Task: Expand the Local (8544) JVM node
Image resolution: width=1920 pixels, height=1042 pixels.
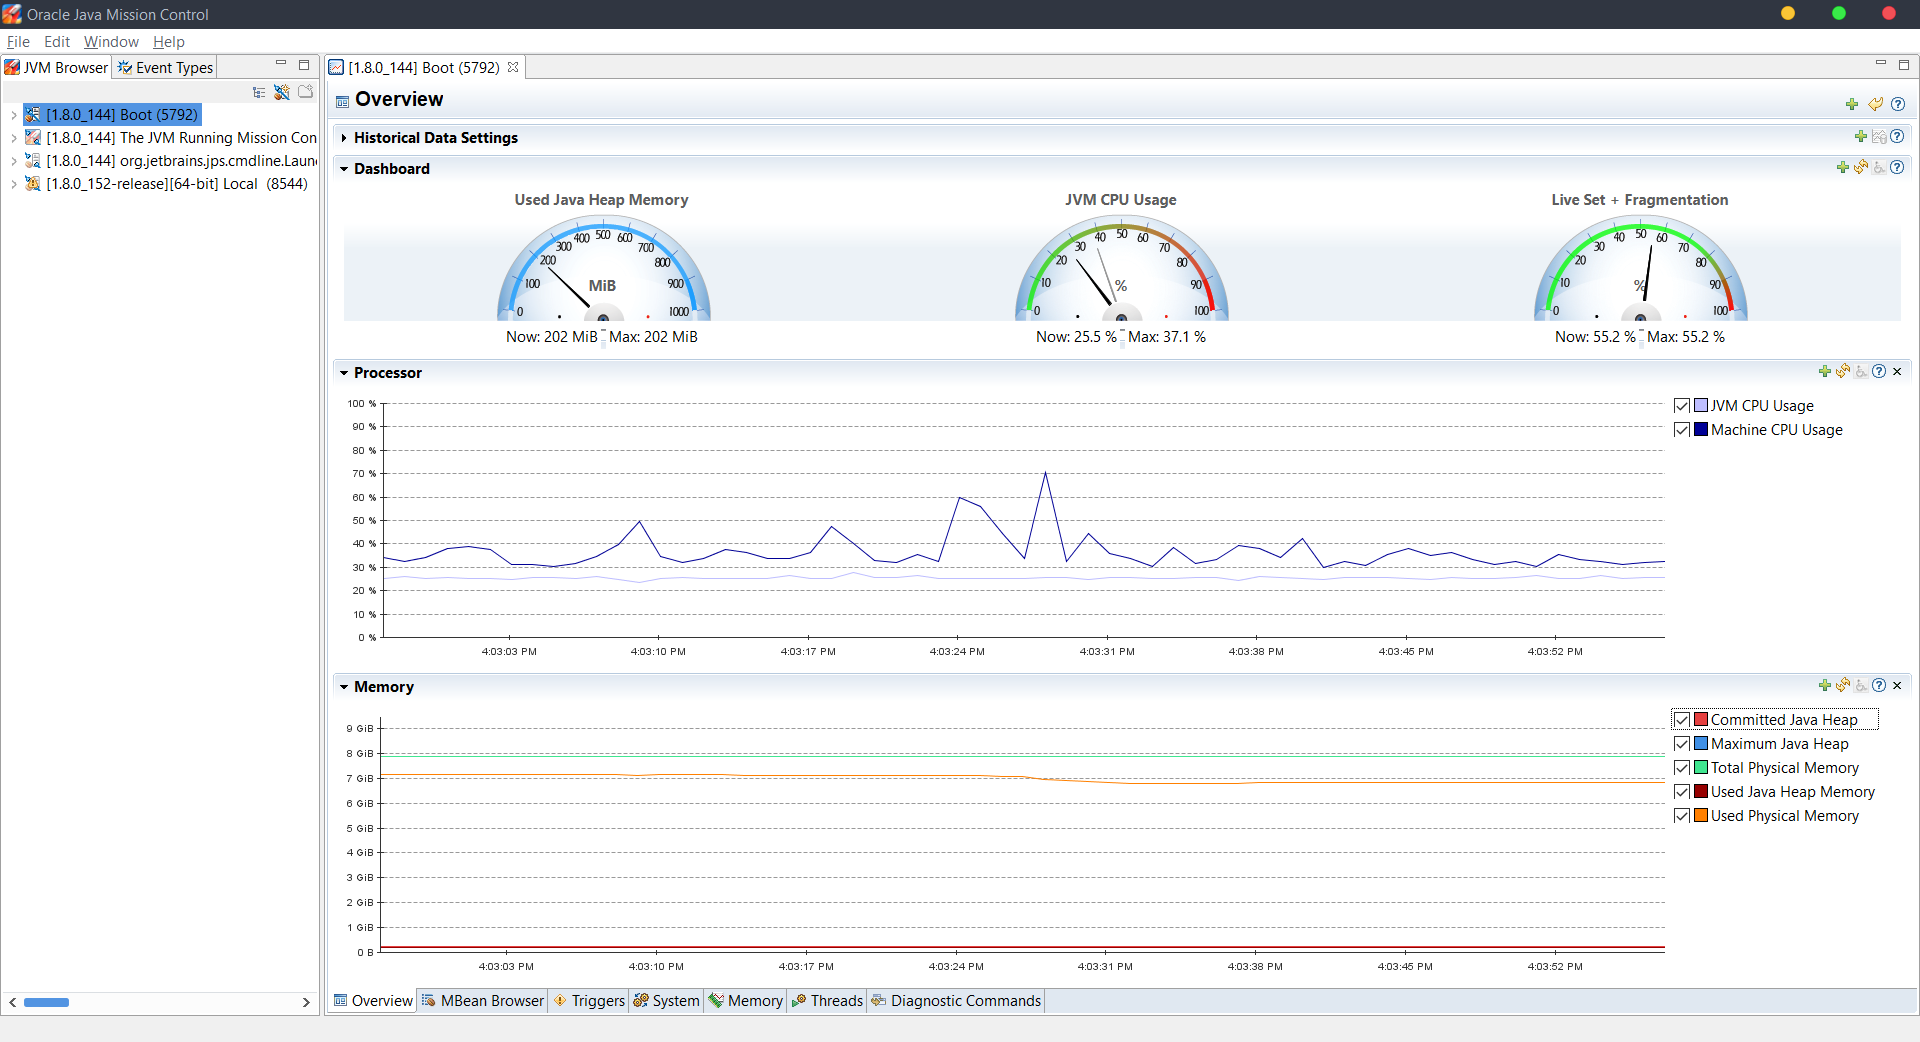Action: 14,184
